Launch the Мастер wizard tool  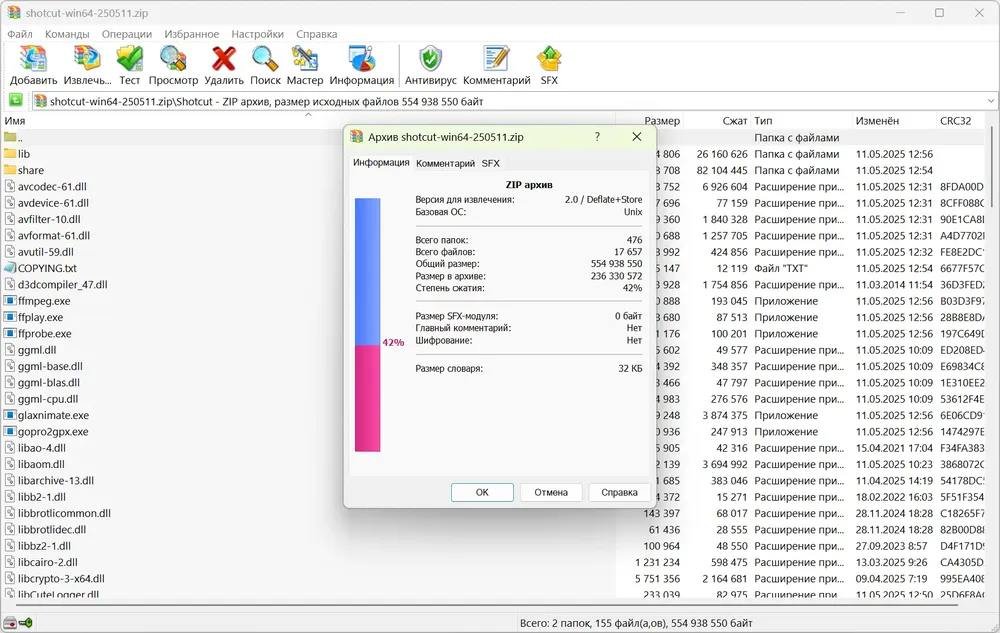305,59
